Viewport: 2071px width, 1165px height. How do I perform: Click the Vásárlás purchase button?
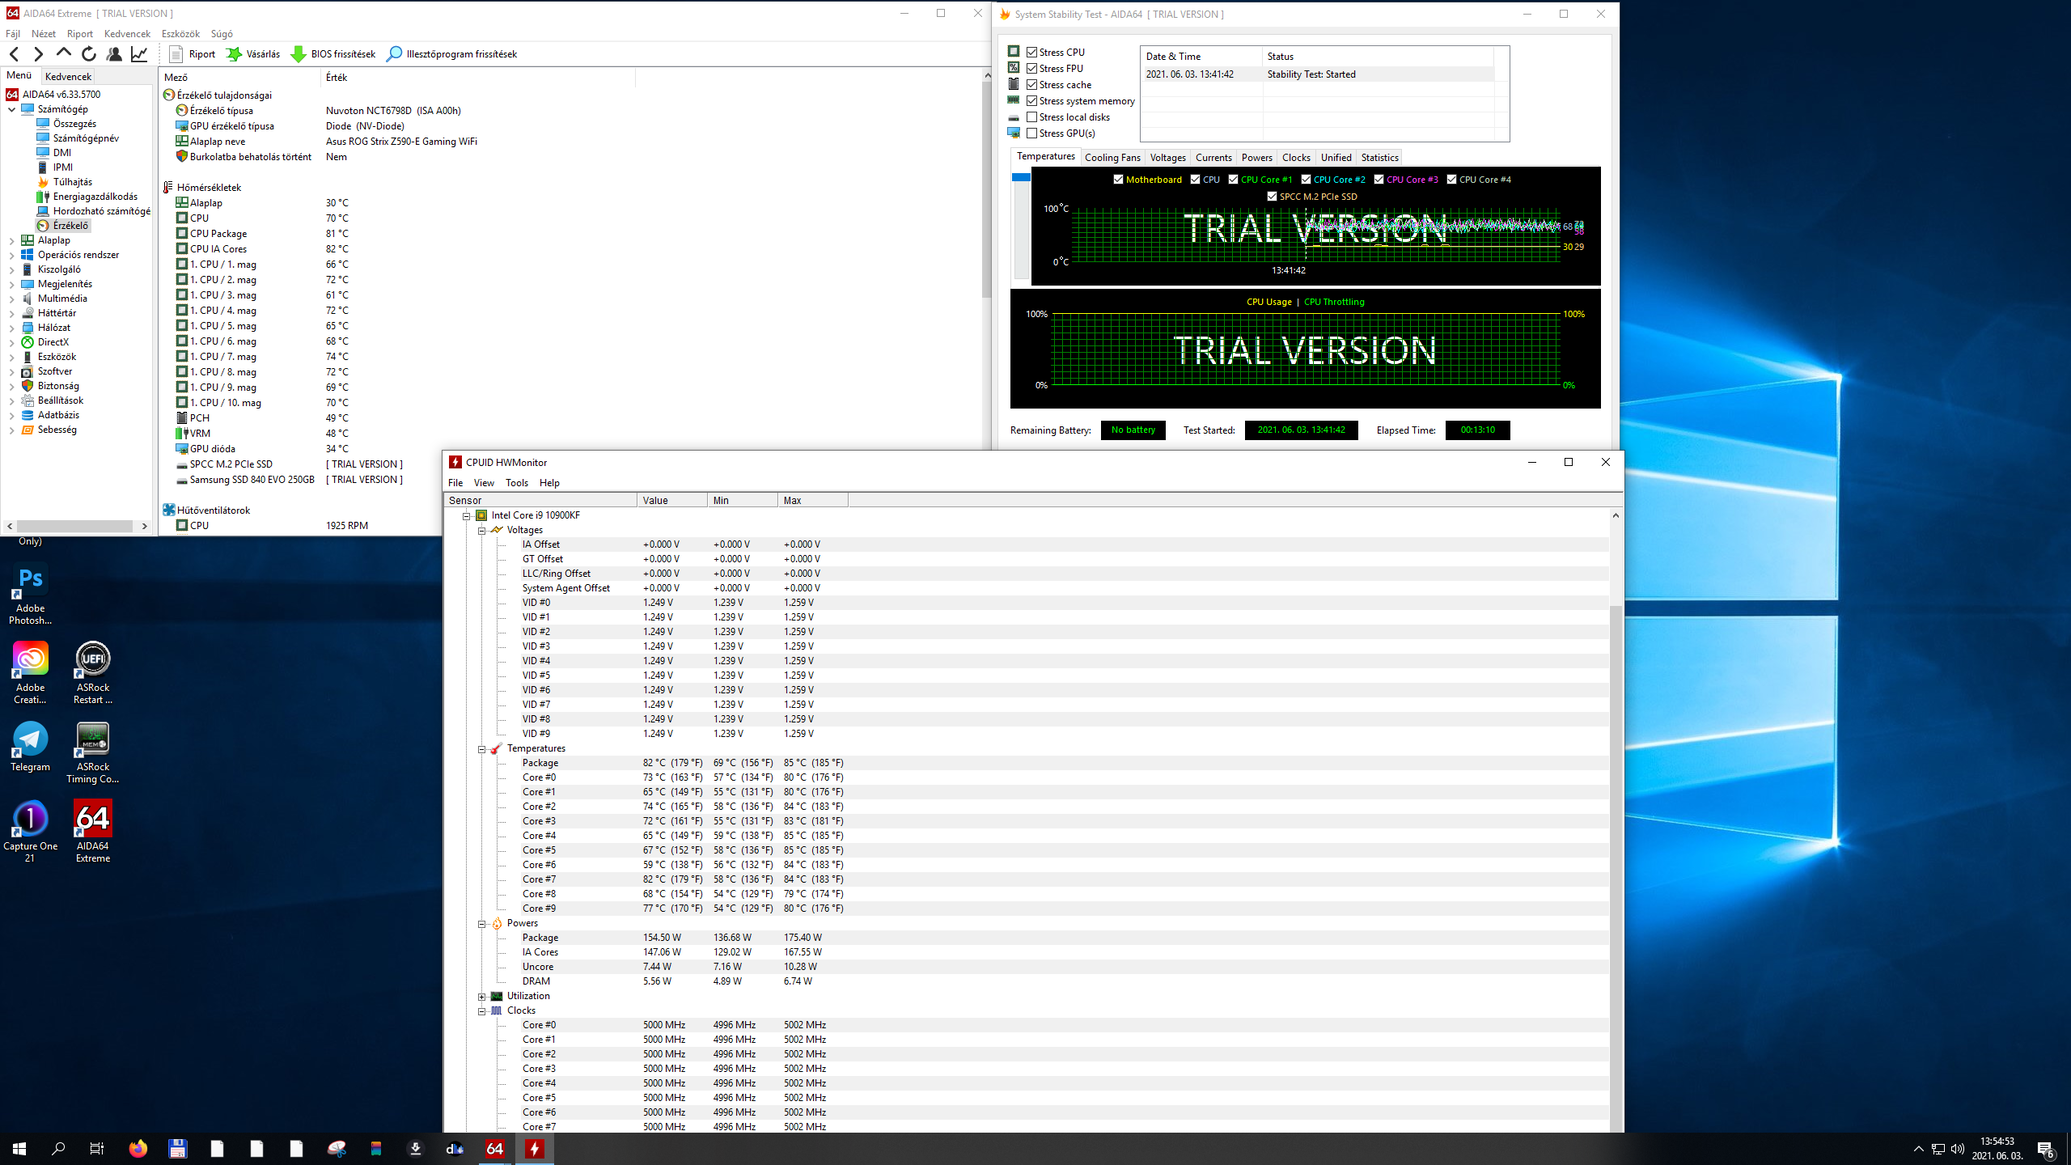coord(253,54)
